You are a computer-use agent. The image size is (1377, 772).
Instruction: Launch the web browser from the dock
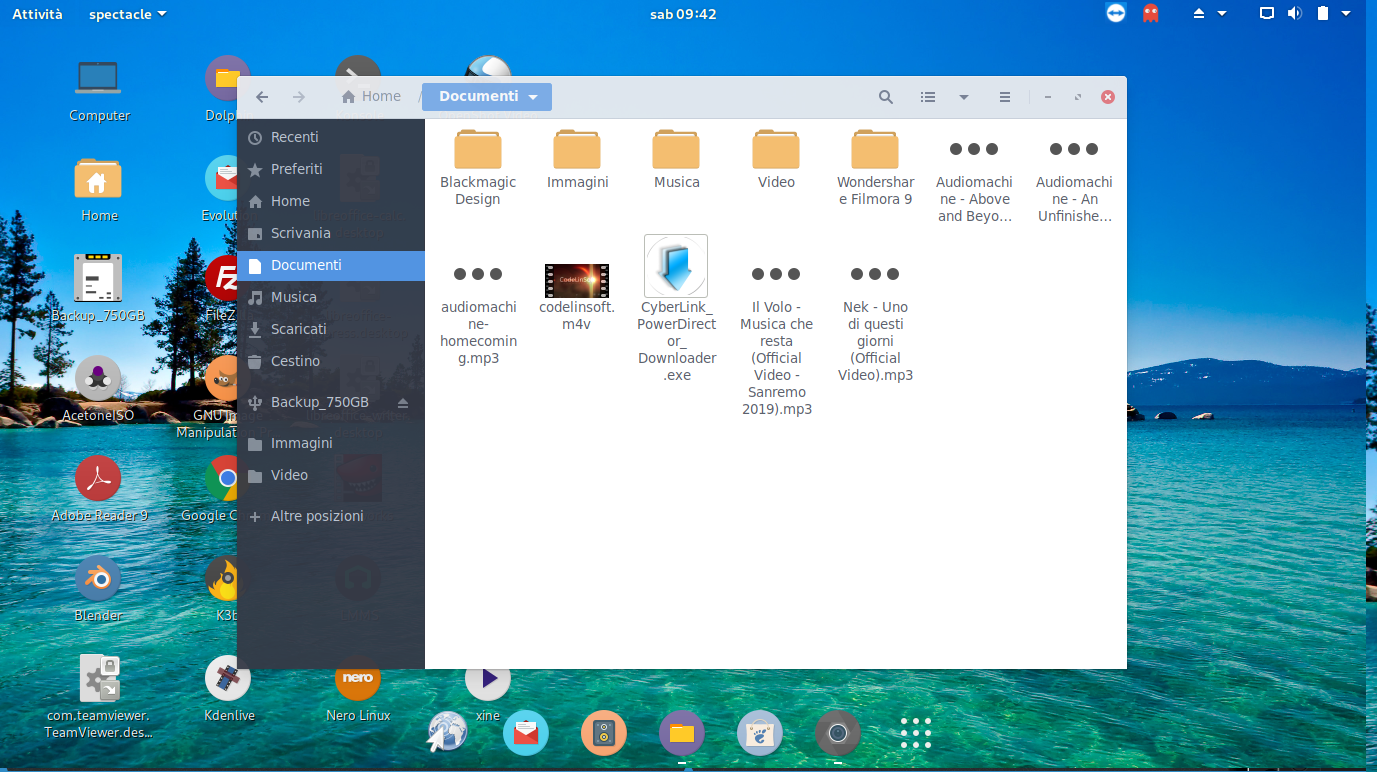click(448, 733)
